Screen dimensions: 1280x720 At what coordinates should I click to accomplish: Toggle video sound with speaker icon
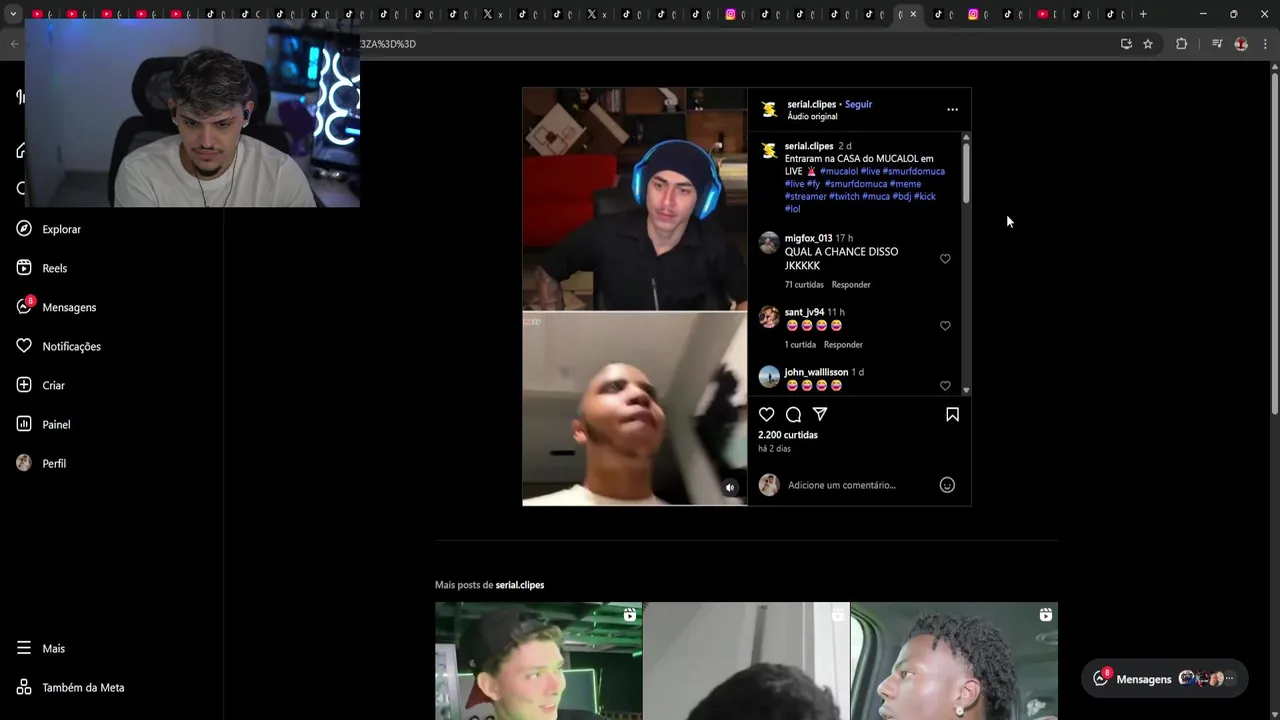point(730,488)
